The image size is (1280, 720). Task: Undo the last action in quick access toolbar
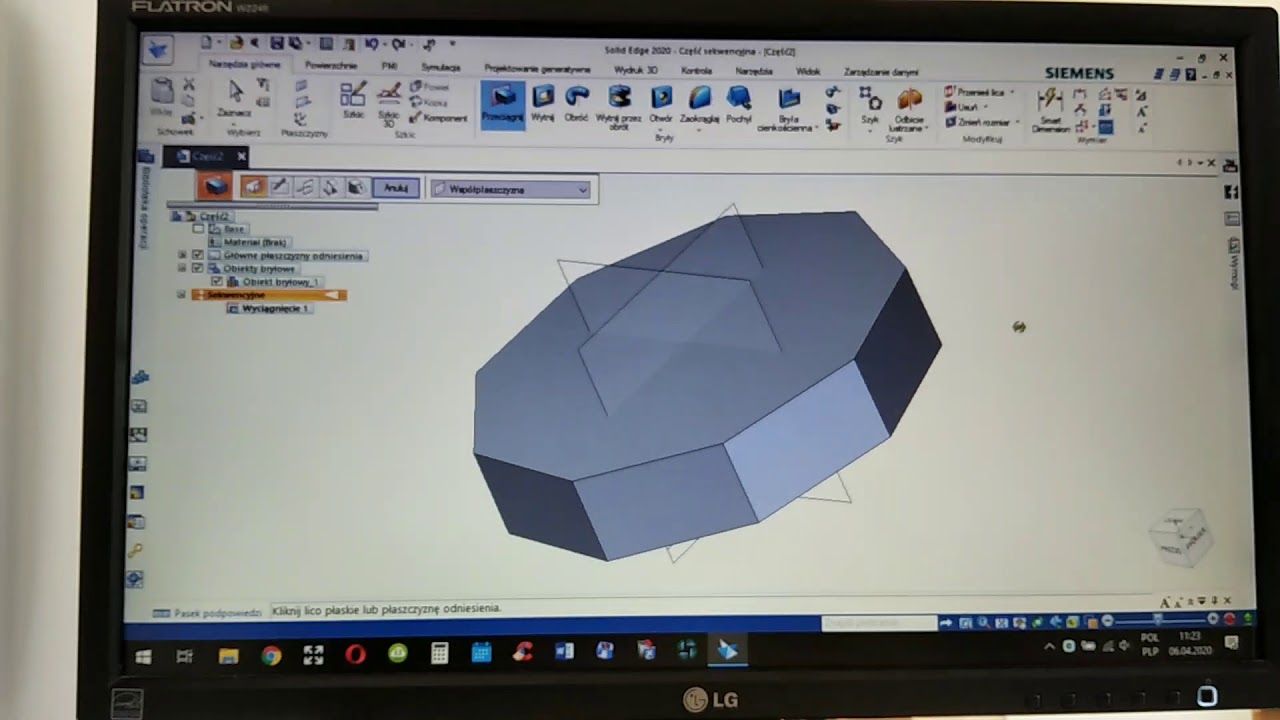[x=372, y=43]
